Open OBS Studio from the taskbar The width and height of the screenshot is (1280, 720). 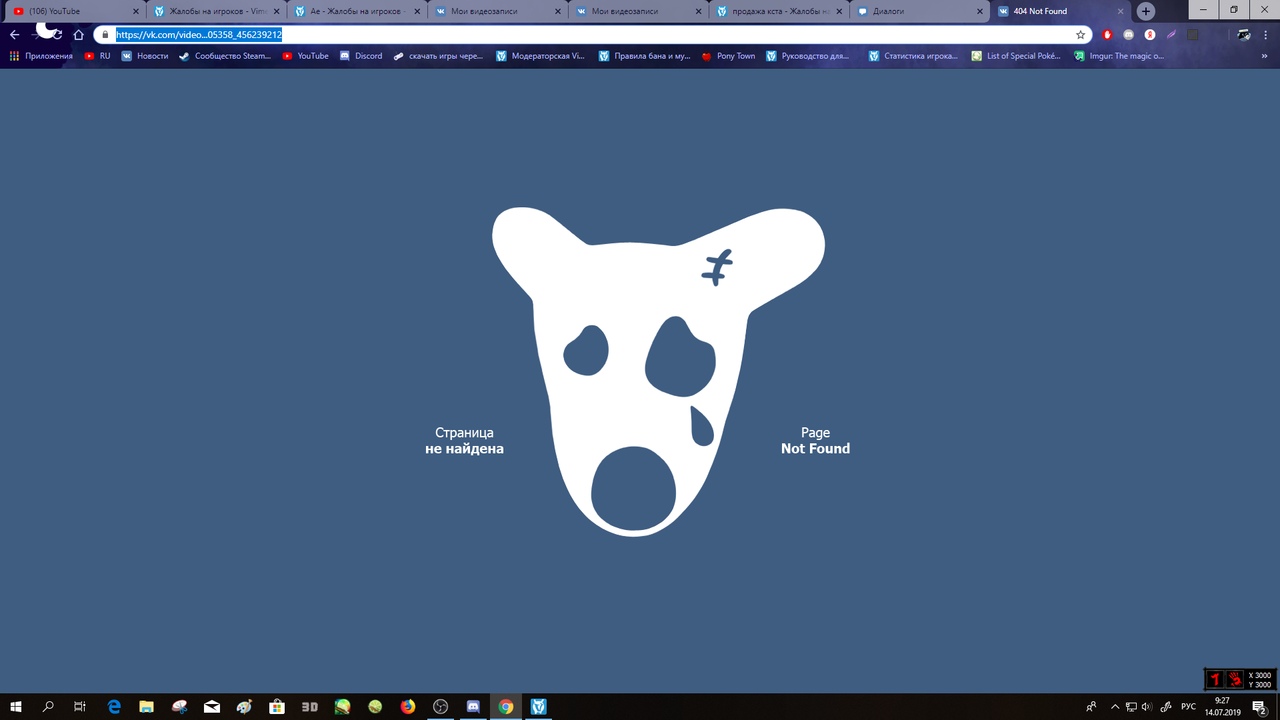440,707
